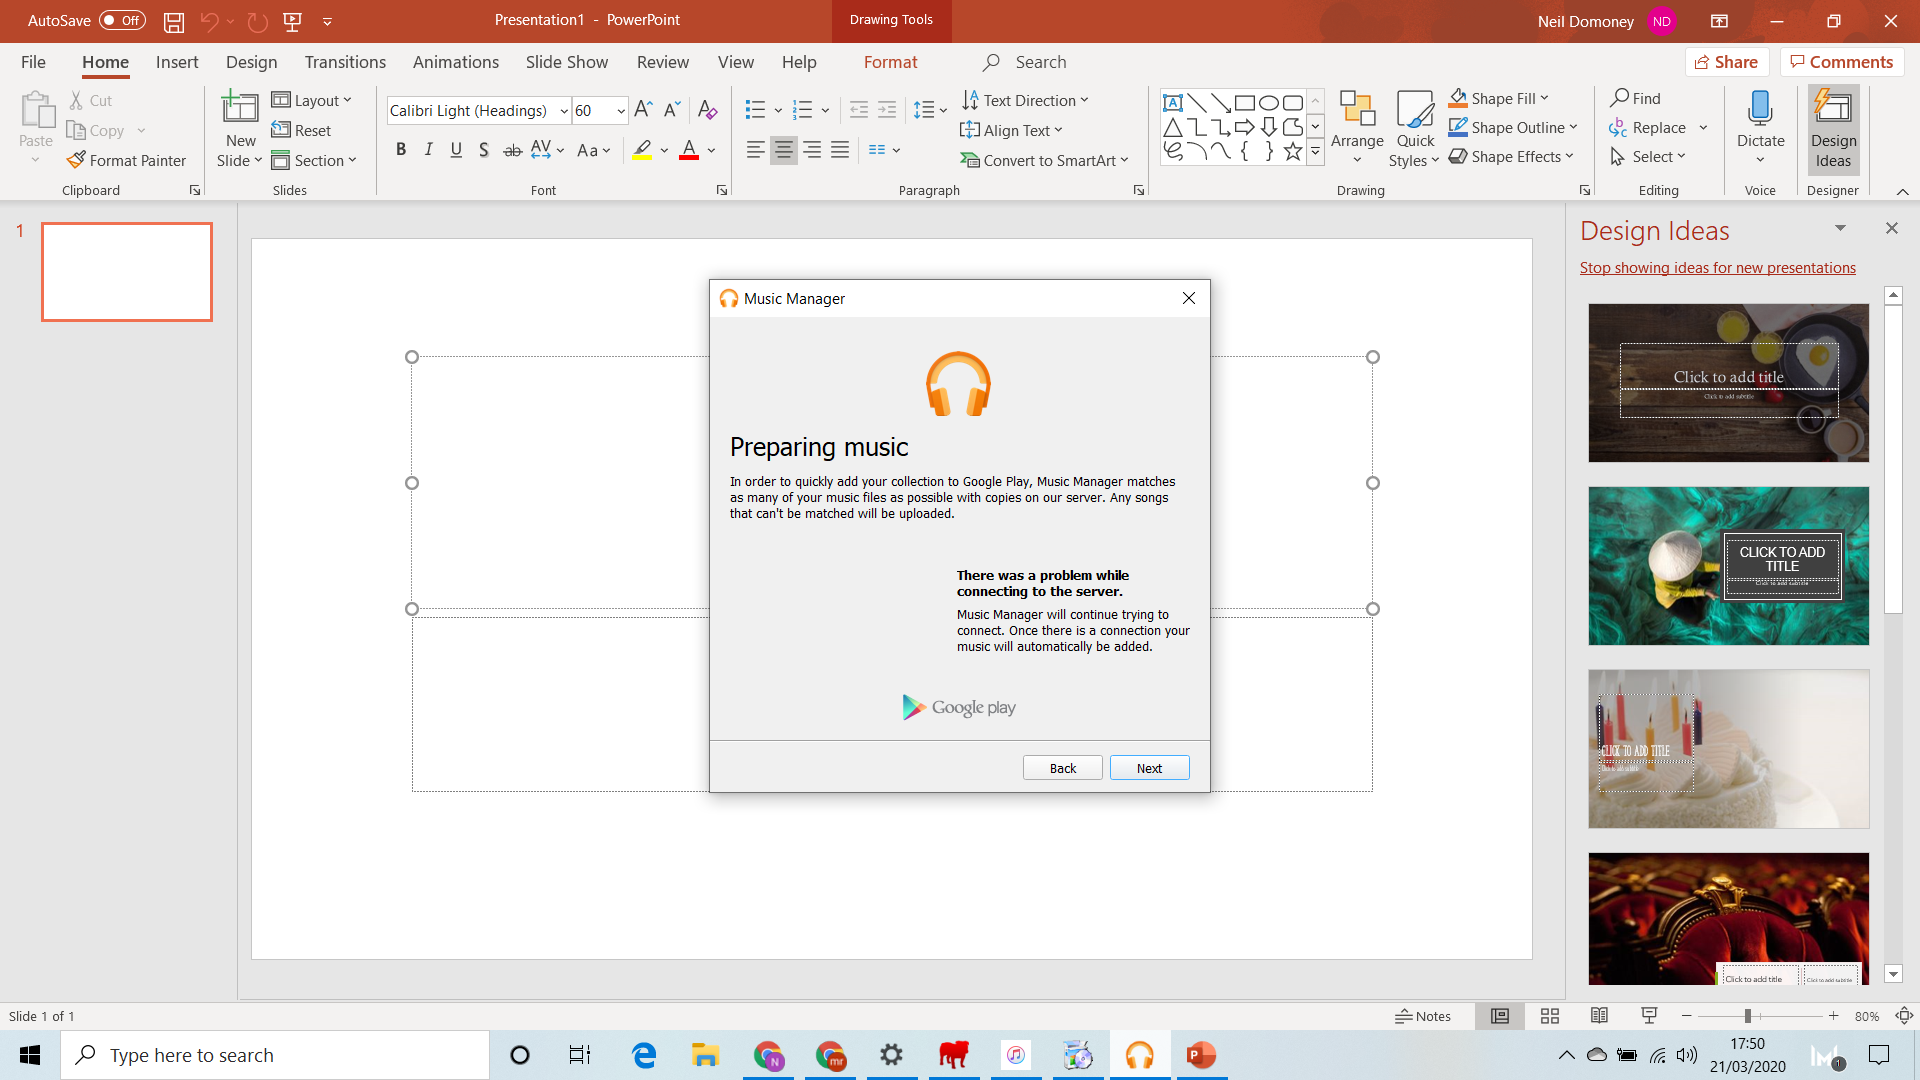Toggle Bold formatting
Image resolution: width=1920 pixels, height=1080 pixels.
401,150
